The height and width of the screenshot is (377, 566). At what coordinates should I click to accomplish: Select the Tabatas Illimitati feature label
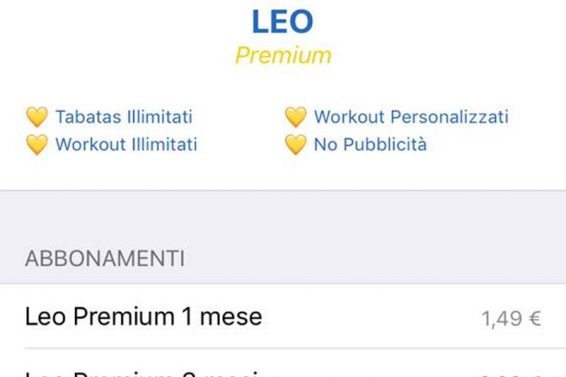124,117
